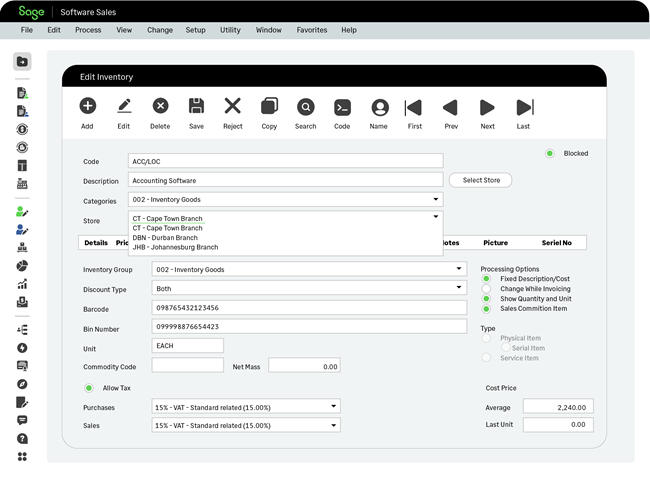650x487 pixels.
Task: Toggle Change While Invoicing option
Action: point(487,288)
